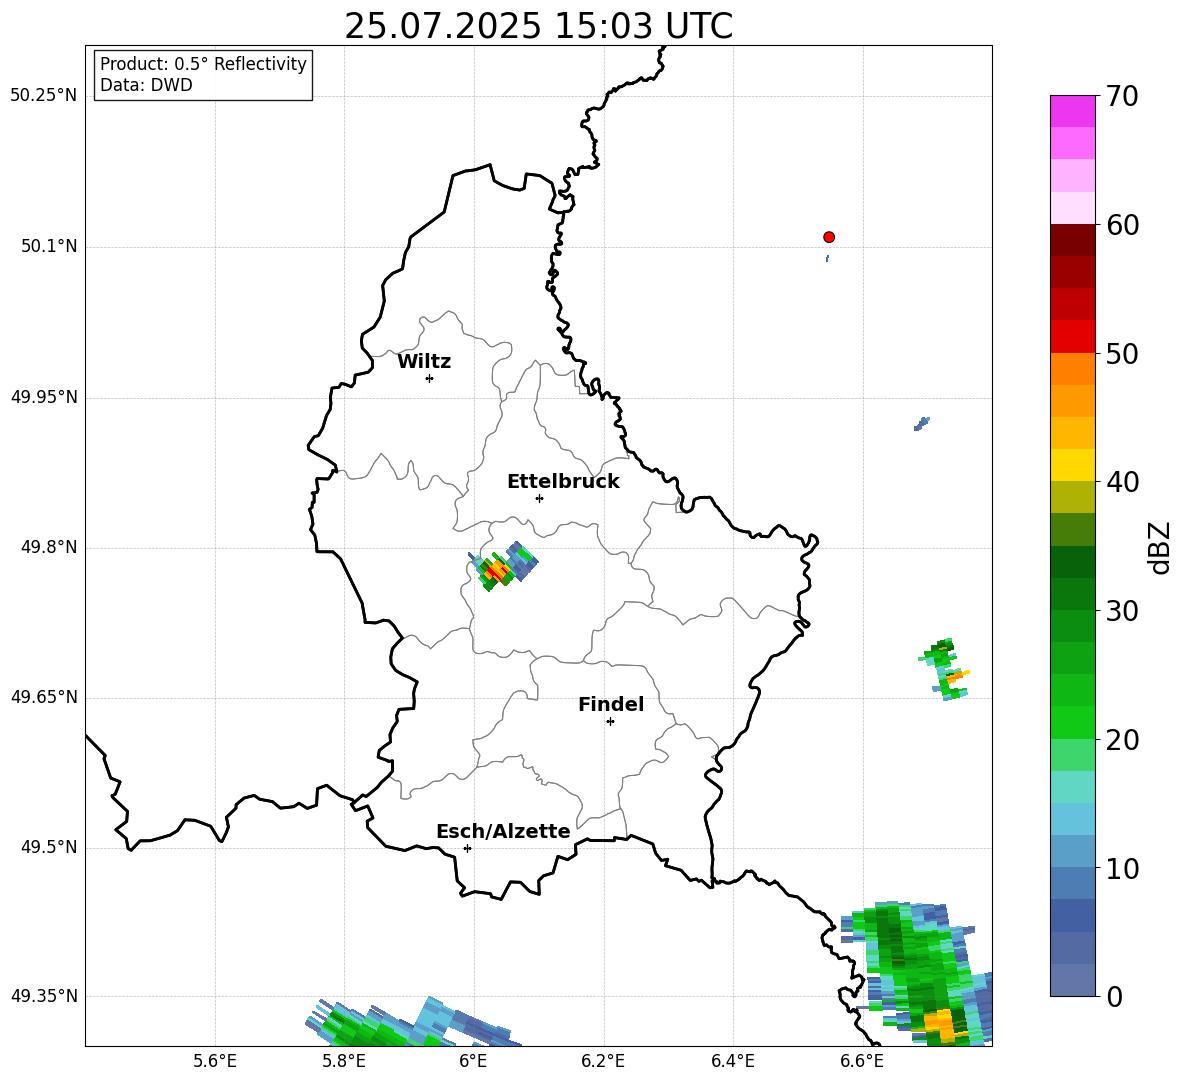Click the orange colorbar segment below 50
The image size is (1184, 1081).
click(1072, 368)
